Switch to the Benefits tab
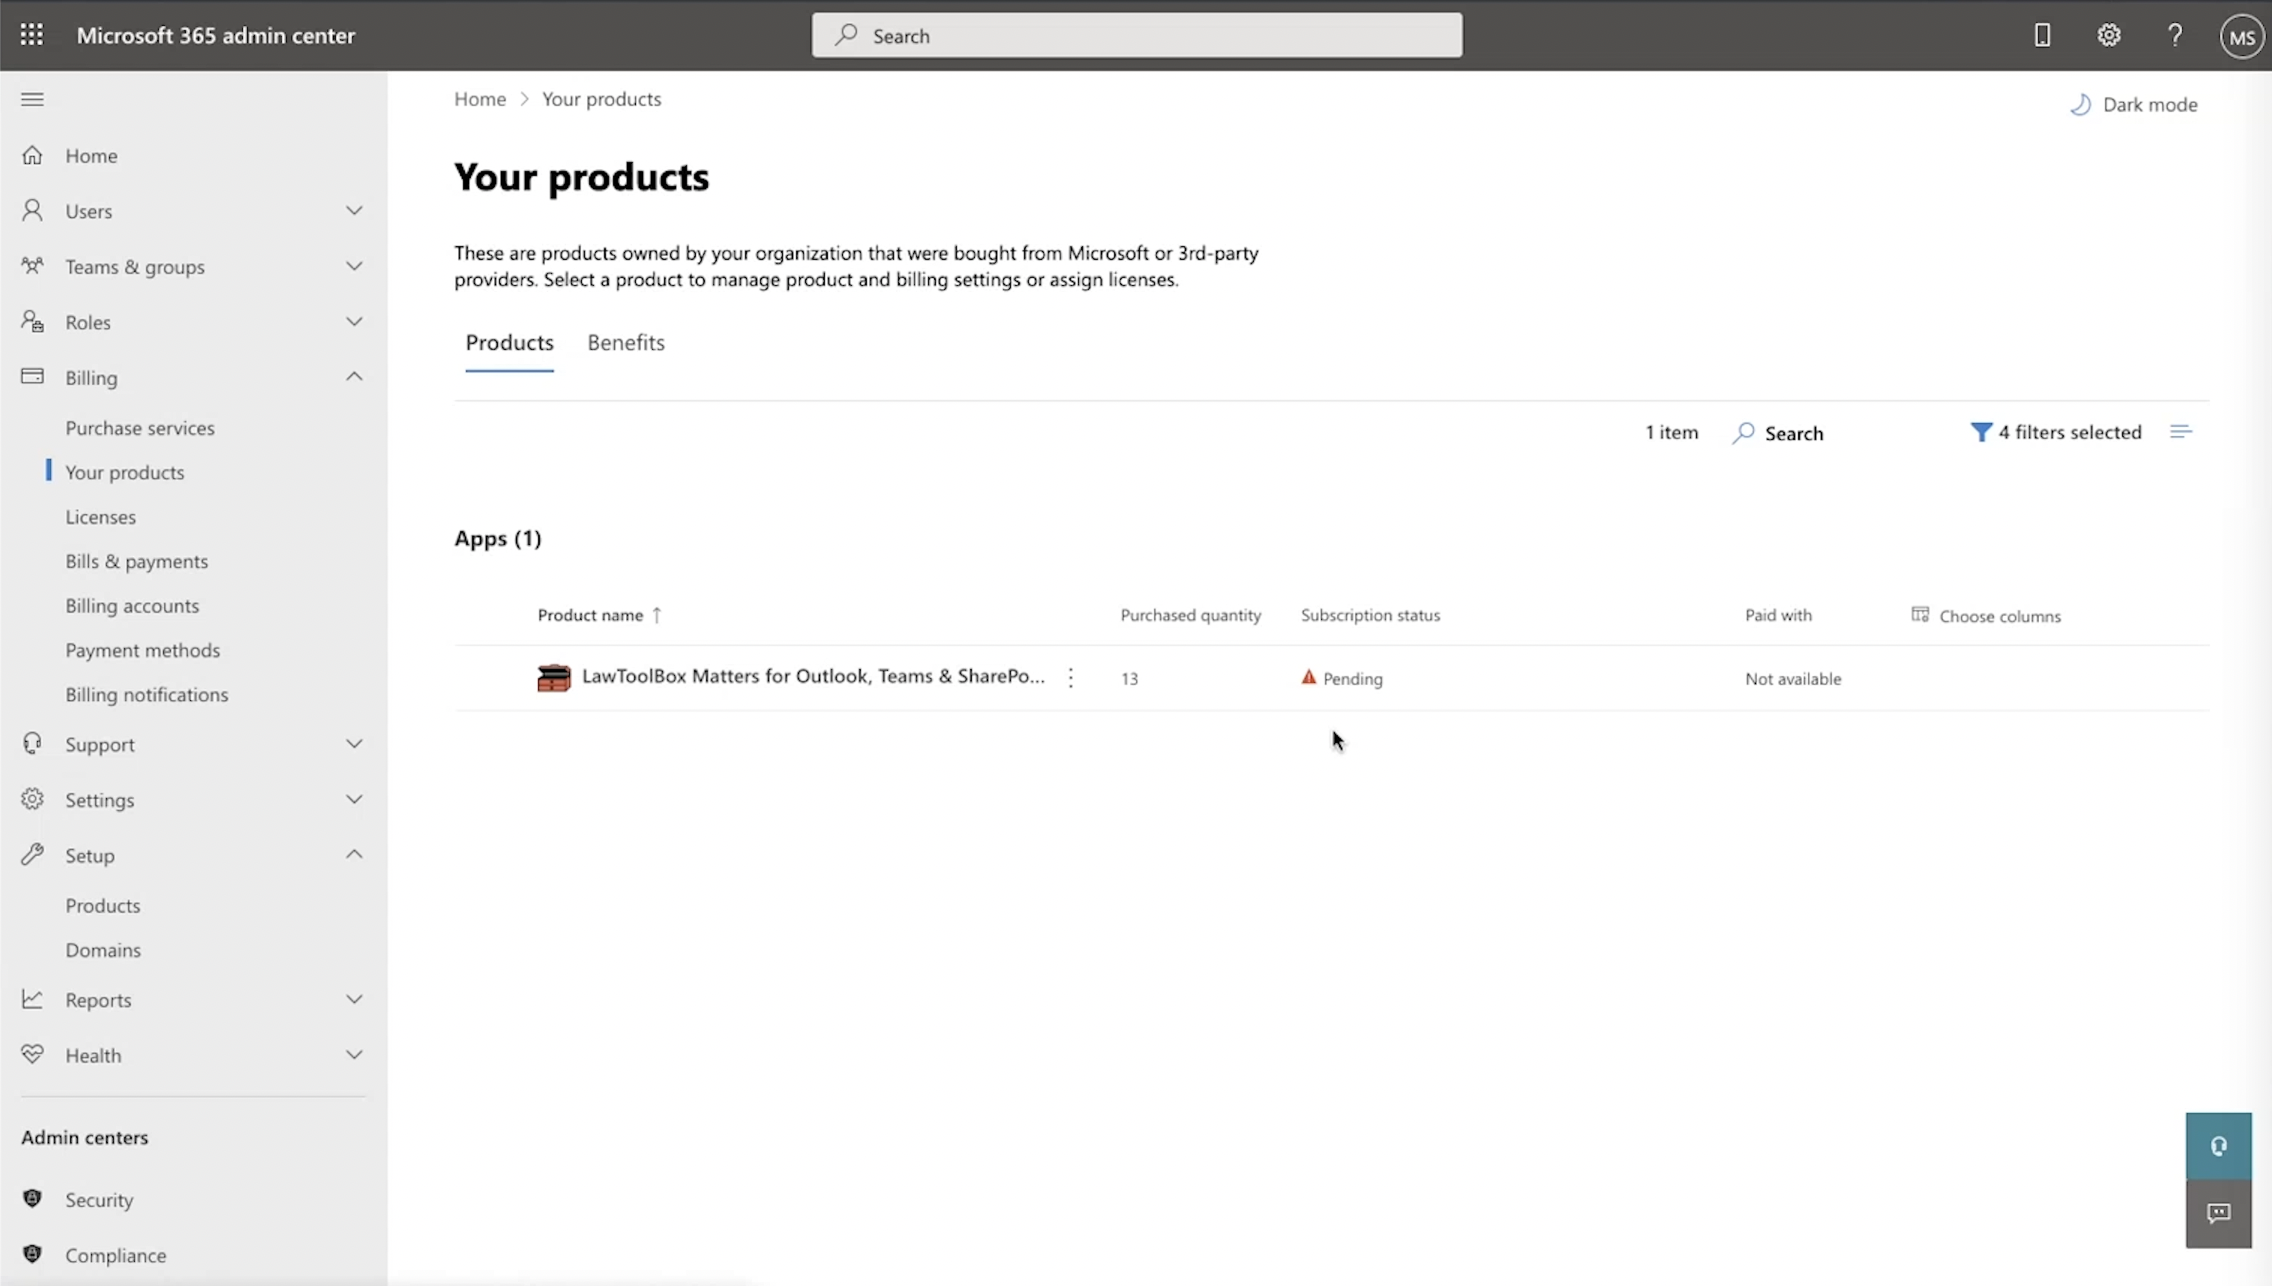Viewport: 2272px width, 1286px height. 625,343
